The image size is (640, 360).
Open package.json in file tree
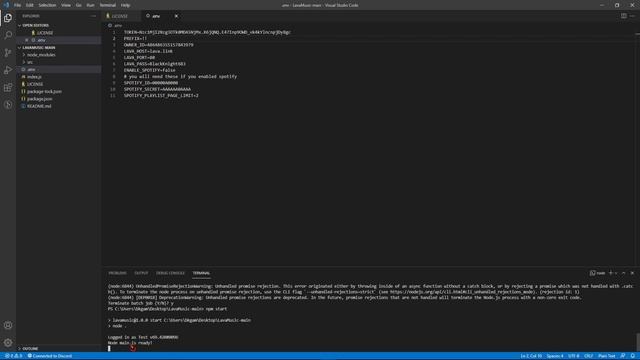39,99
